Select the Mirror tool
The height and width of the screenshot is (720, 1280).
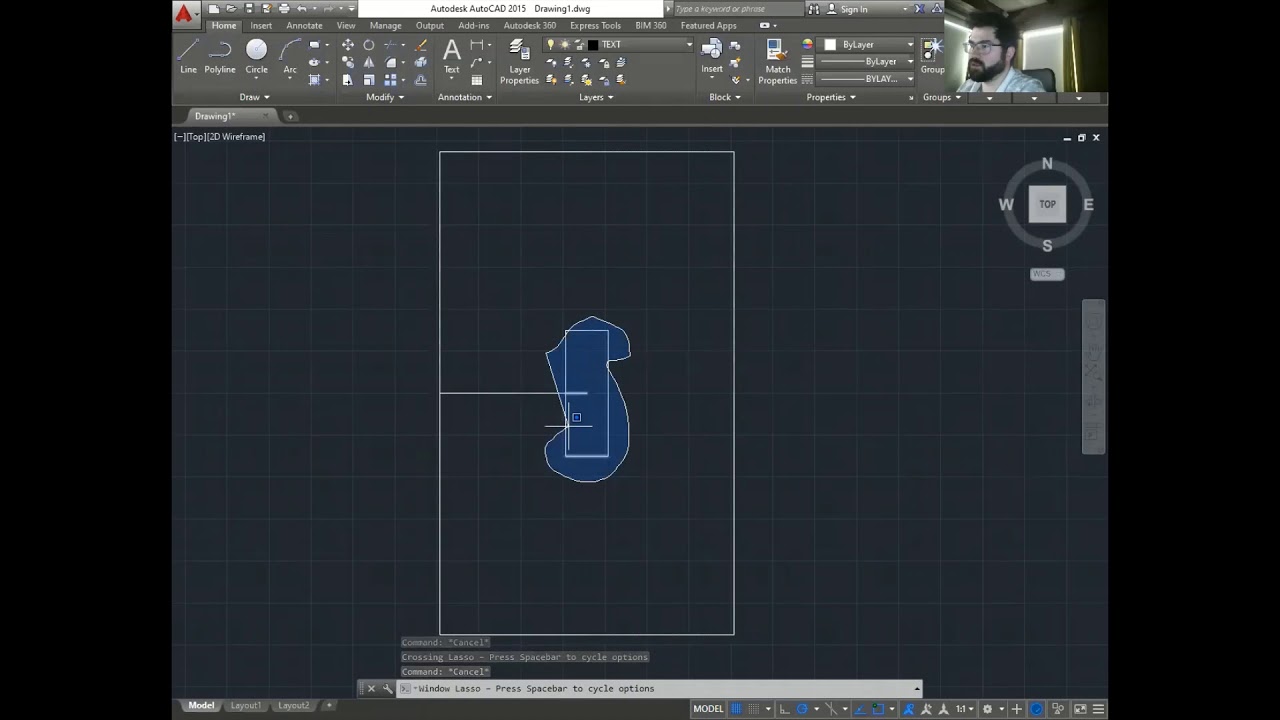[x=369, y=62]
